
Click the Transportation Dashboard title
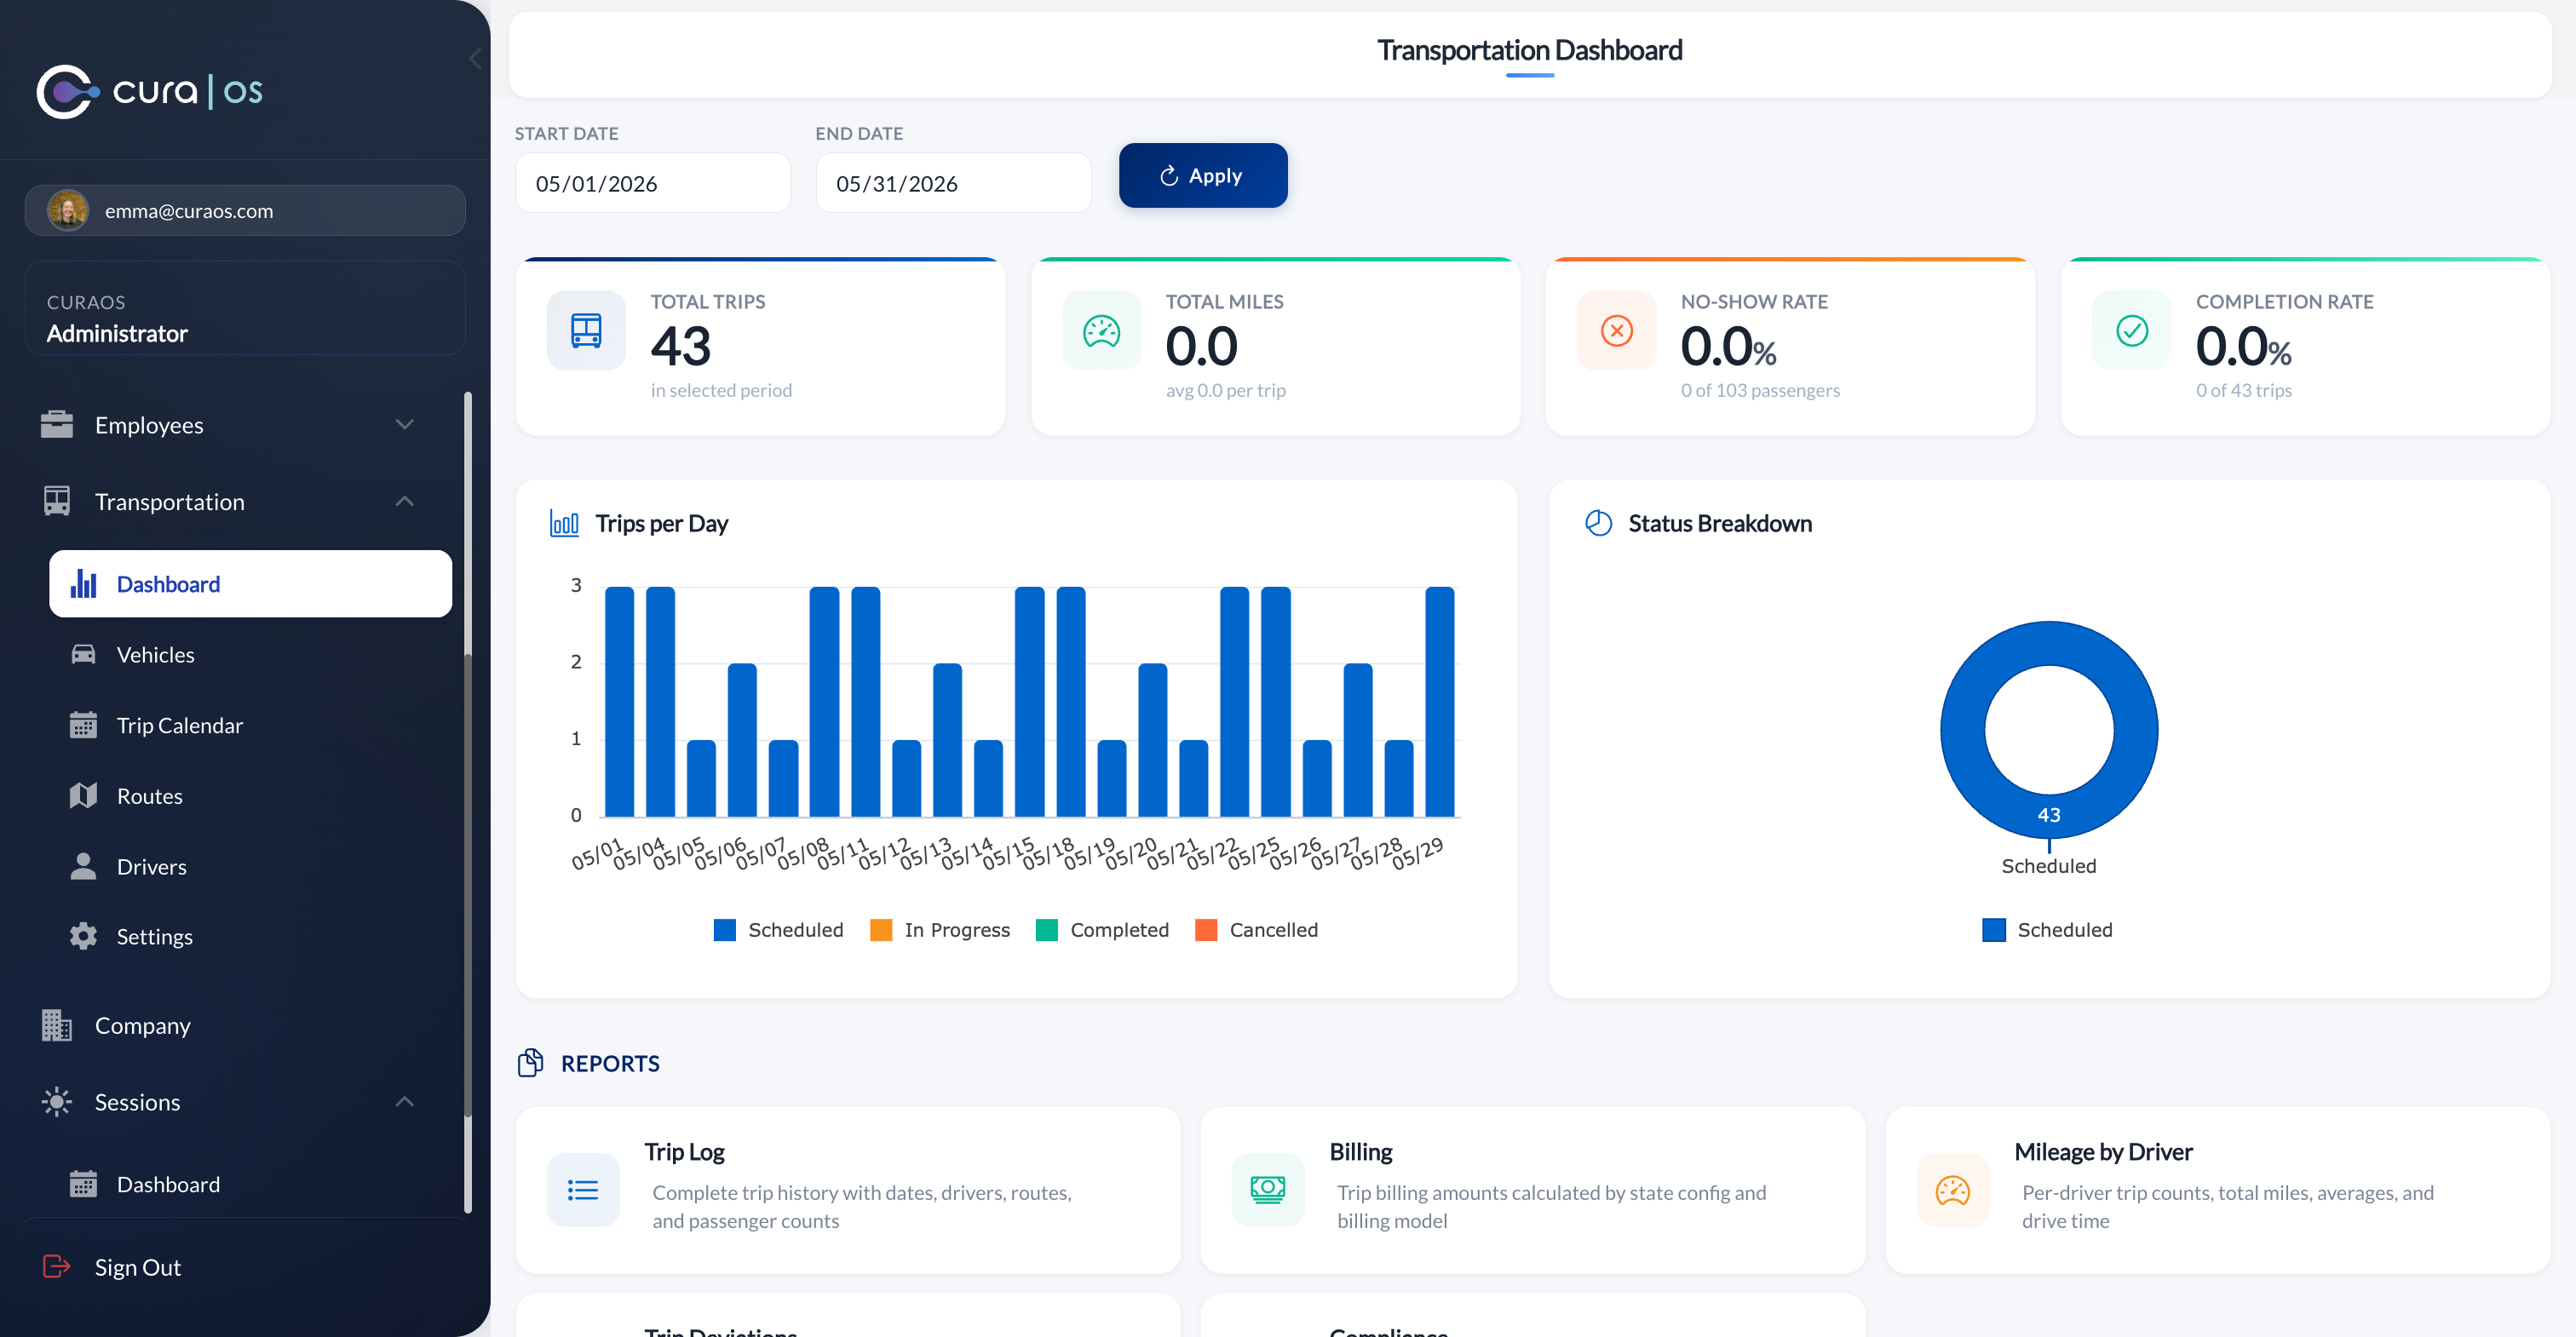(x=1529, y=50)
